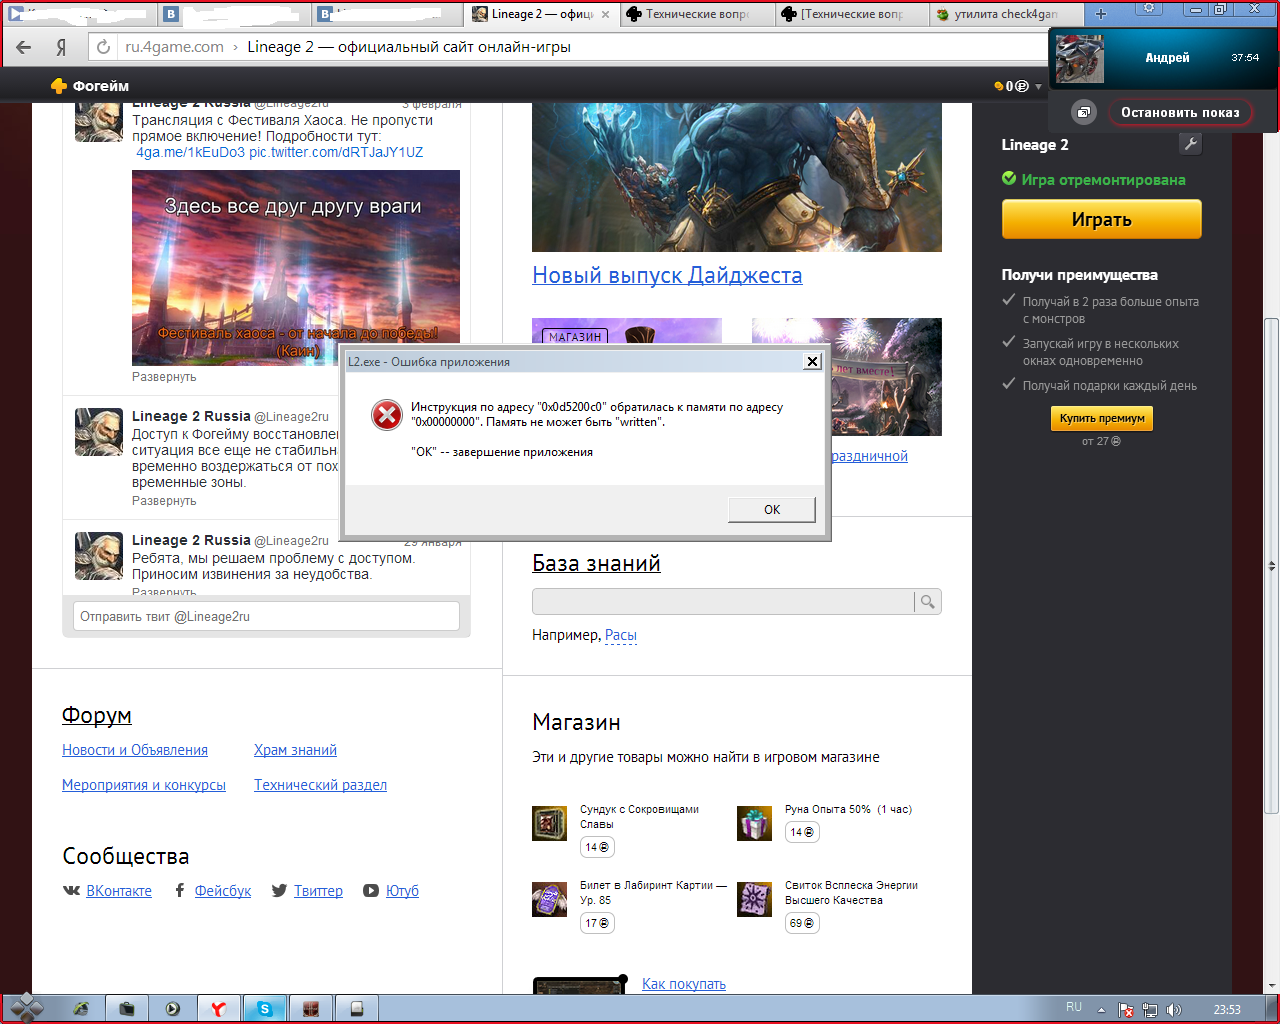
Task: Click the Yandex 'Я' home icon
Action: coord(61,47)
